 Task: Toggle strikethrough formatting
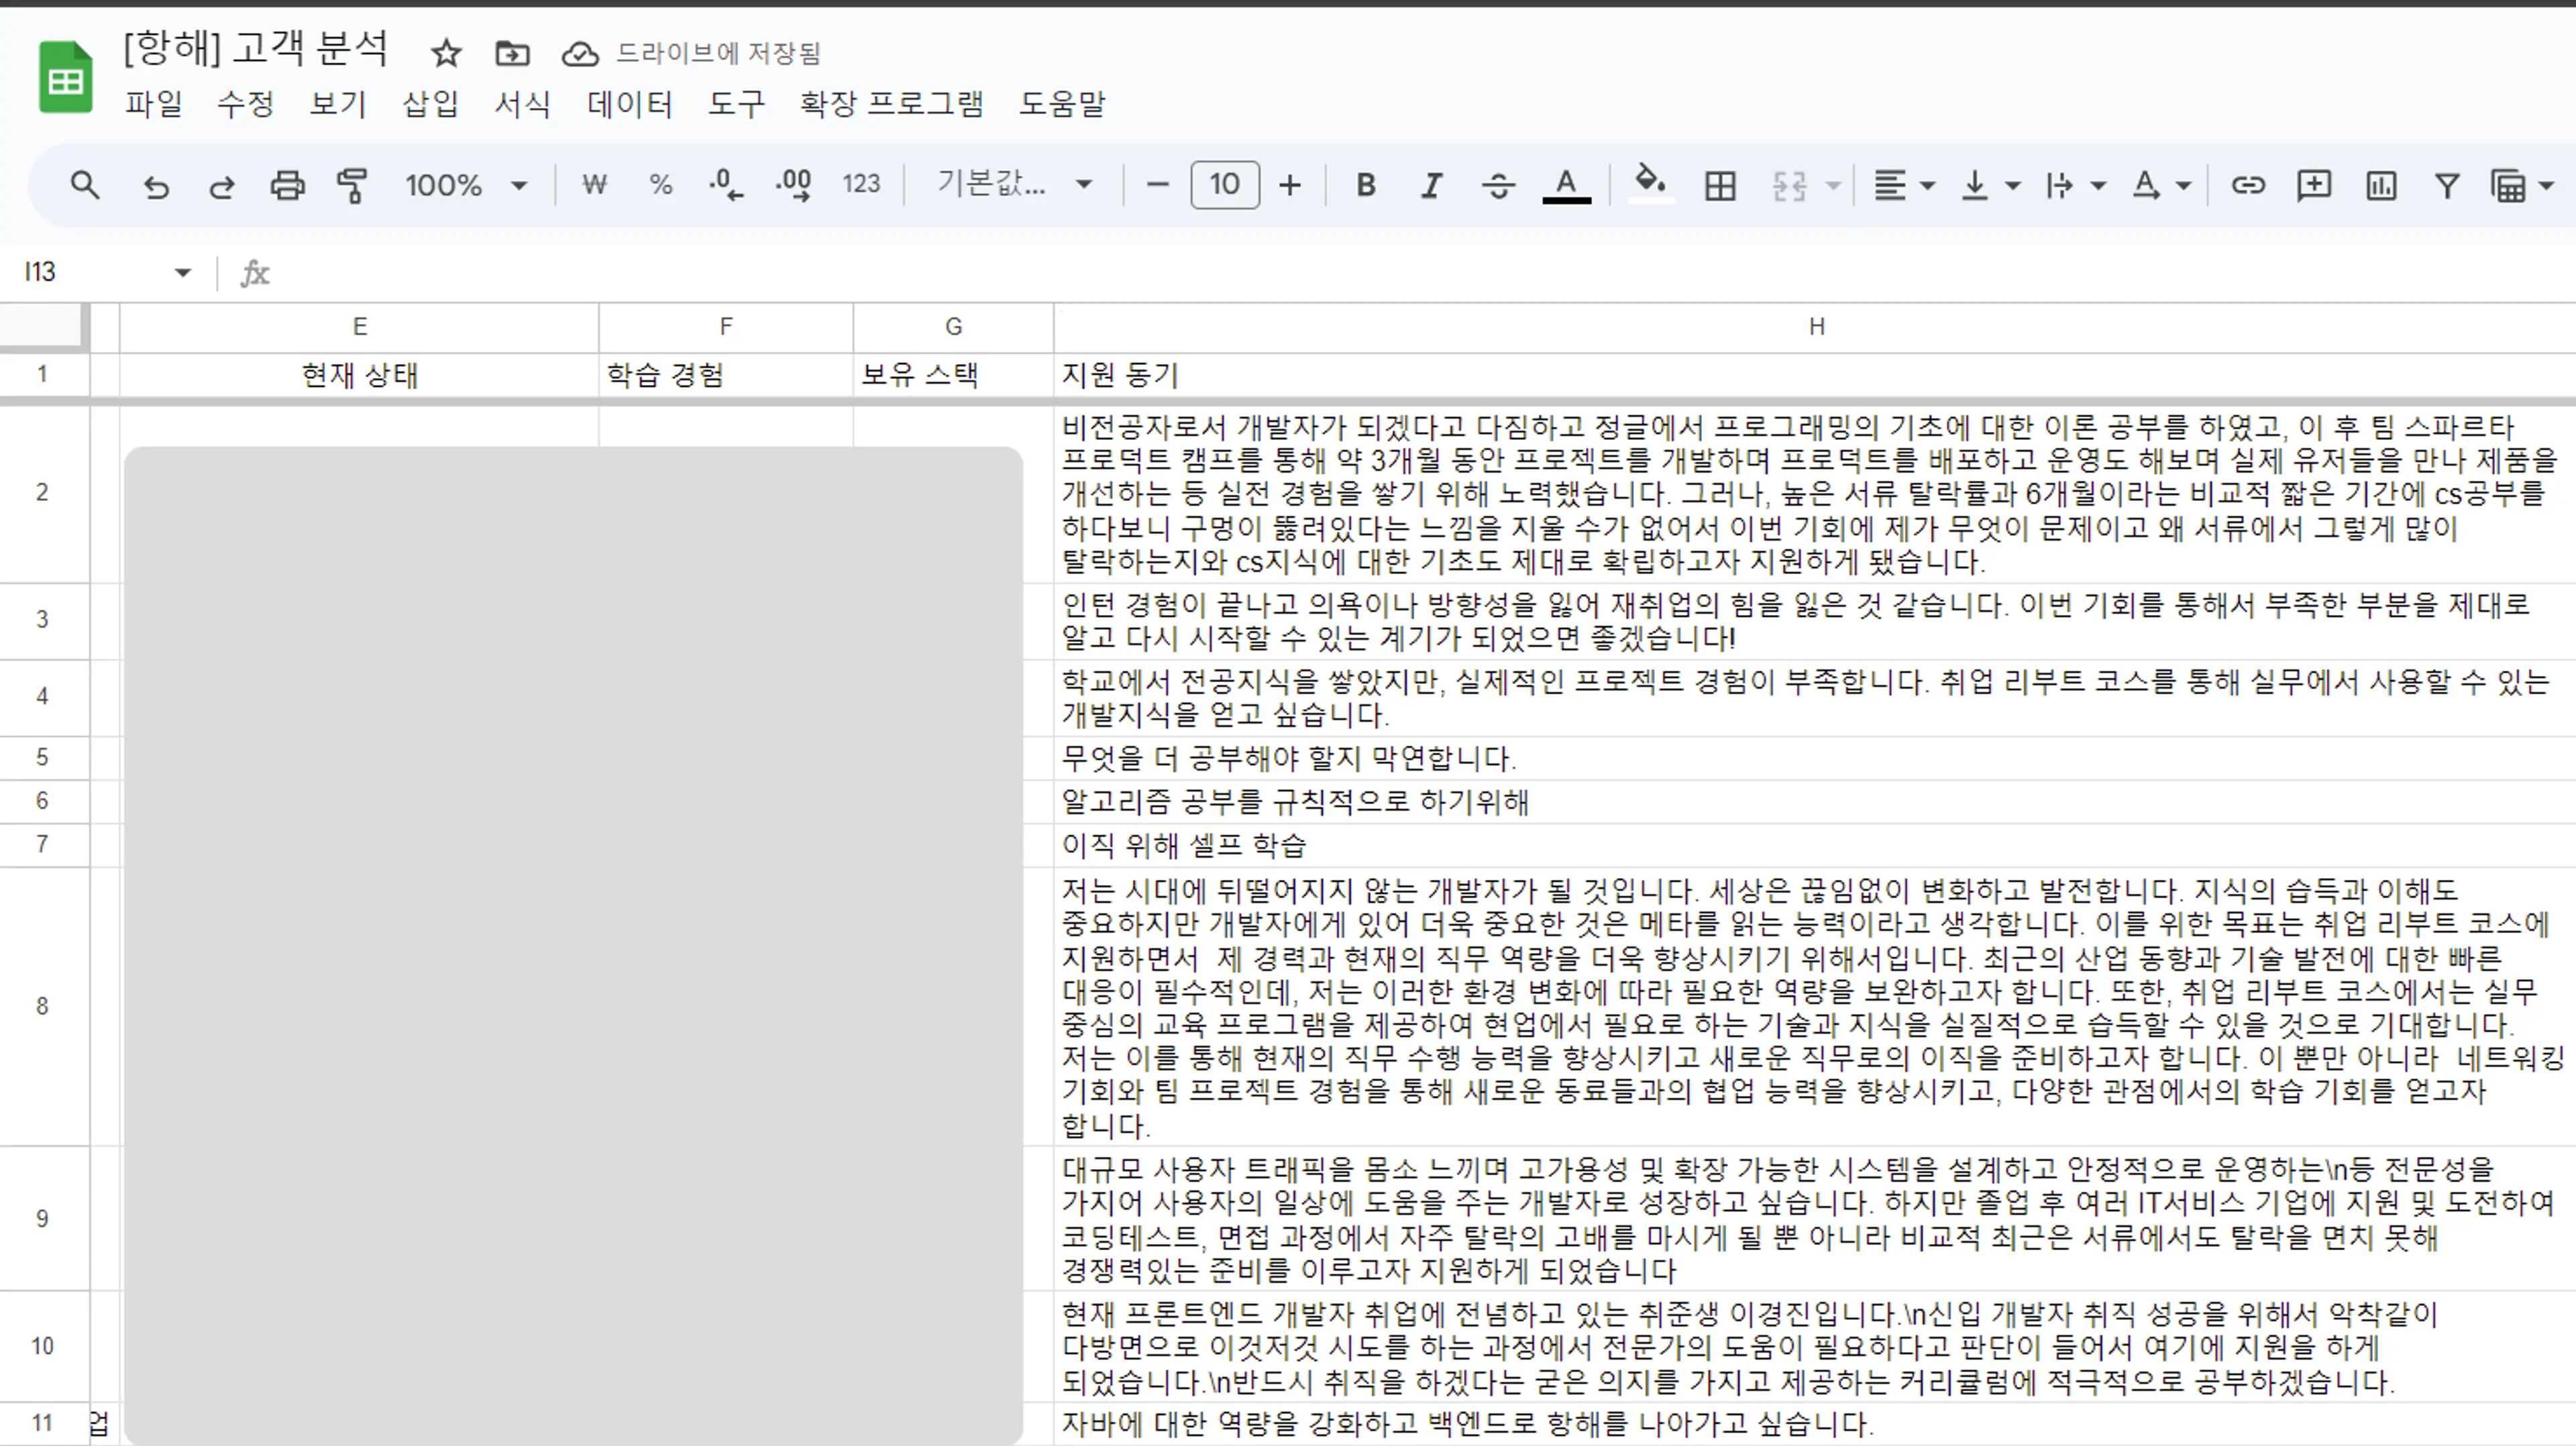click(1498, 185)
